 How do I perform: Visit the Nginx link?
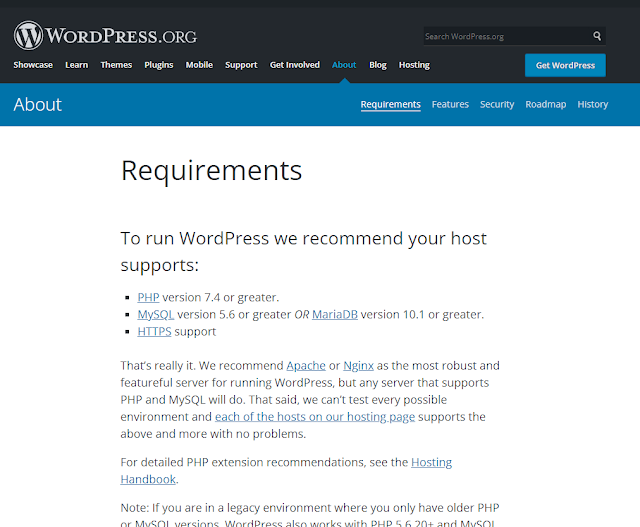tap(358, 366)
